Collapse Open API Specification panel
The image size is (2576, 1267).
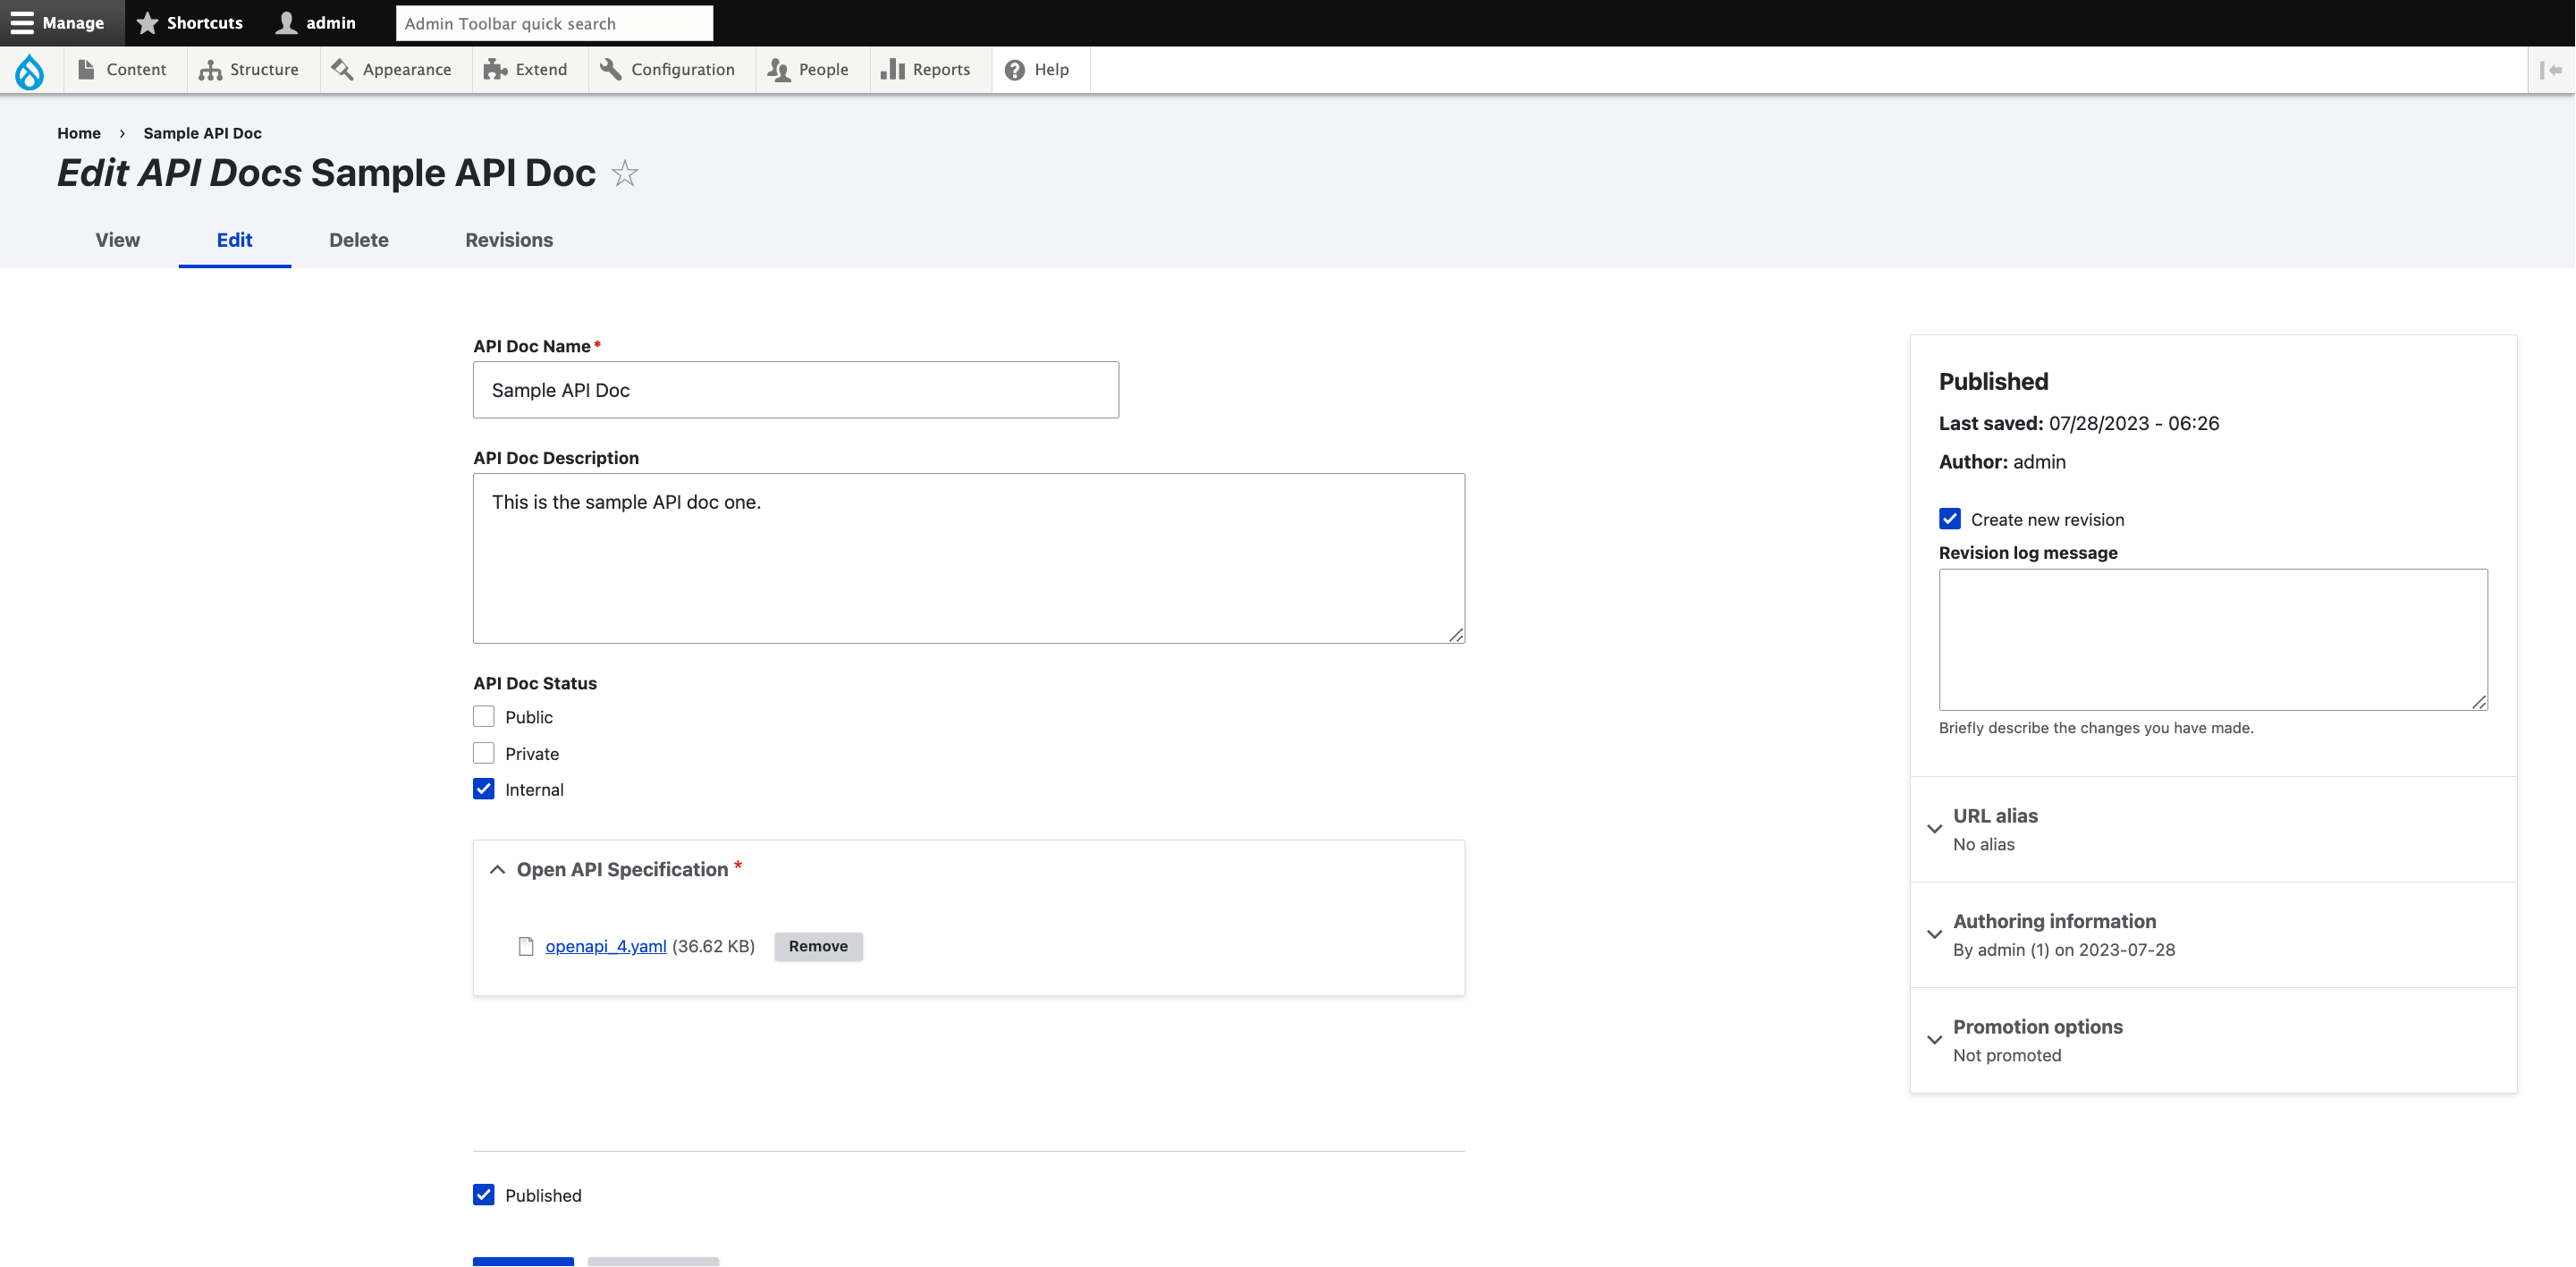click(621, 869)
